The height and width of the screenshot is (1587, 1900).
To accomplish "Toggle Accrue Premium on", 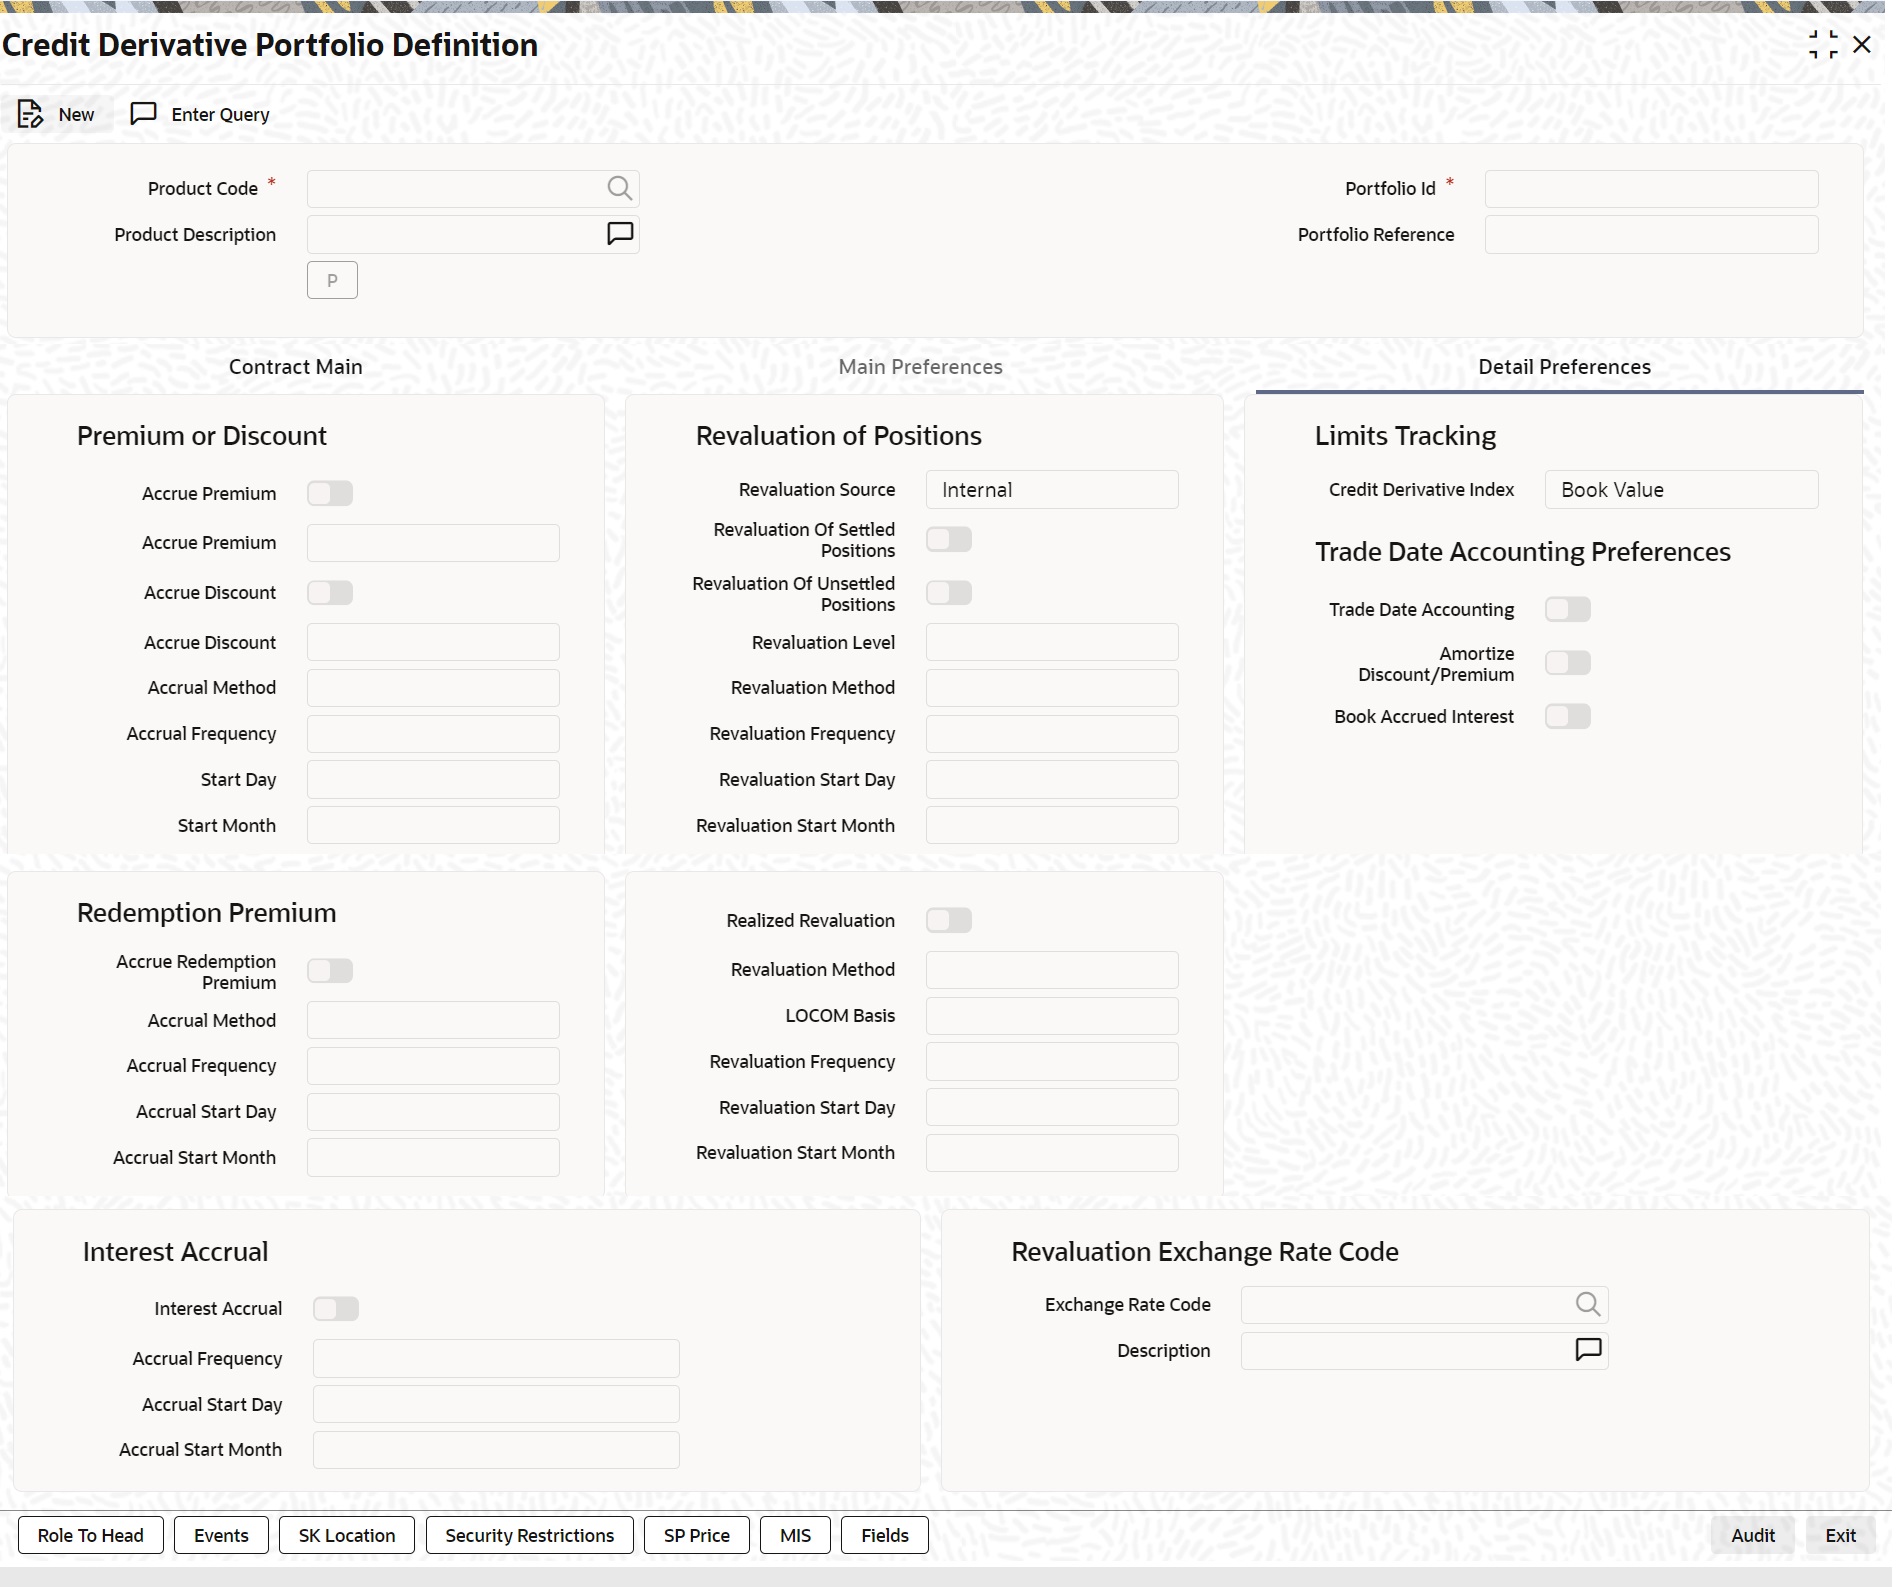I will pyautogui.click(x=330, y=493).
